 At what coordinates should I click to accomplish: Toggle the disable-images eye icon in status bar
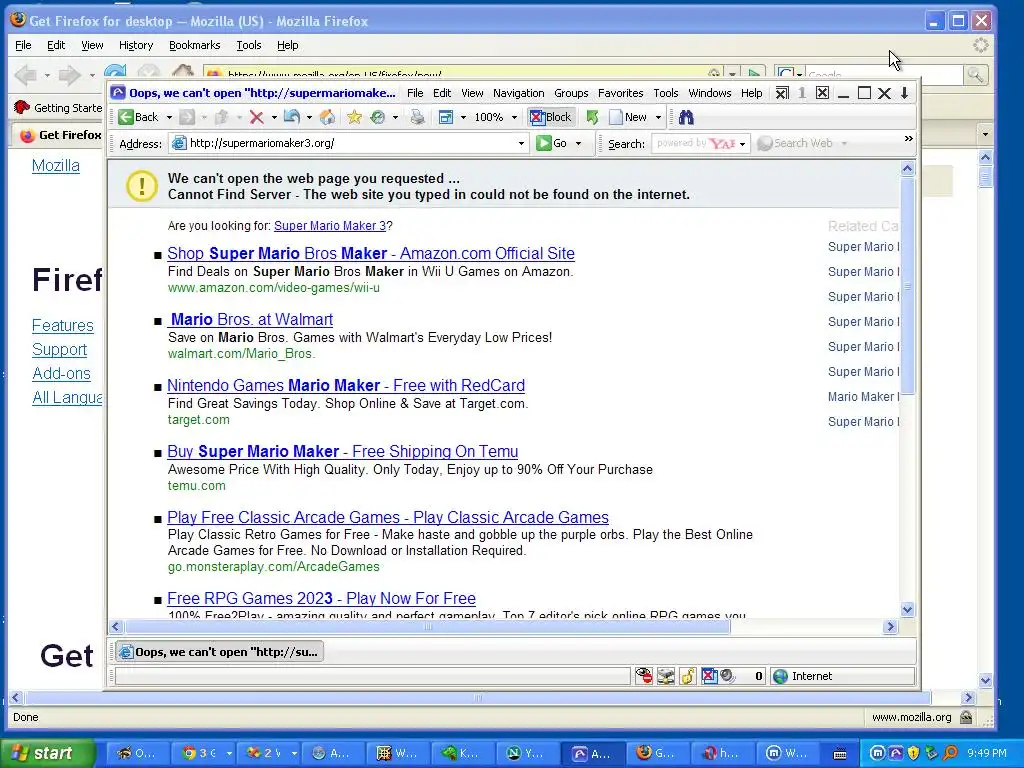644,676
